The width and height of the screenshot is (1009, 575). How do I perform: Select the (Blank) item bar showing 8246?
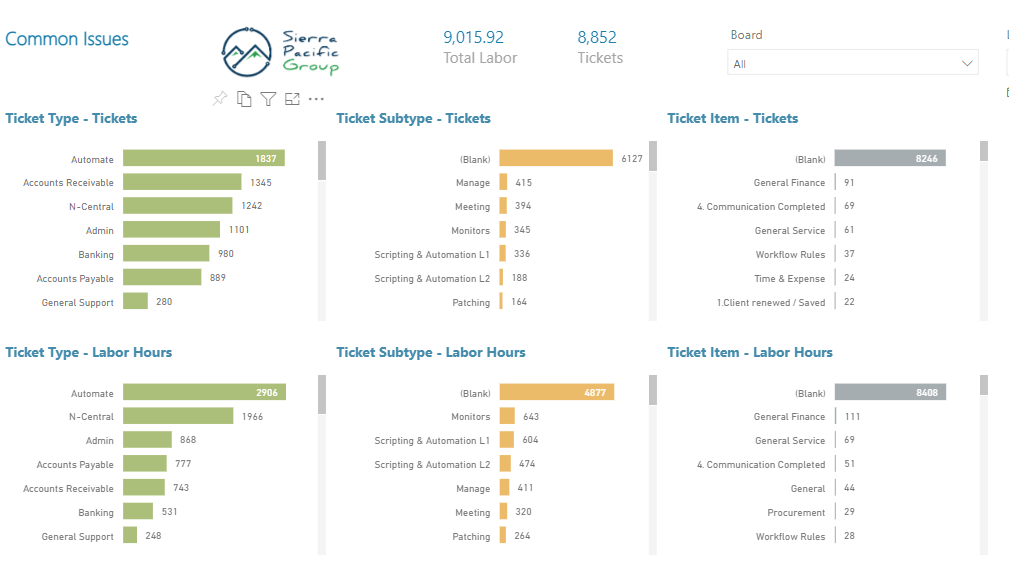coord(890,158)
